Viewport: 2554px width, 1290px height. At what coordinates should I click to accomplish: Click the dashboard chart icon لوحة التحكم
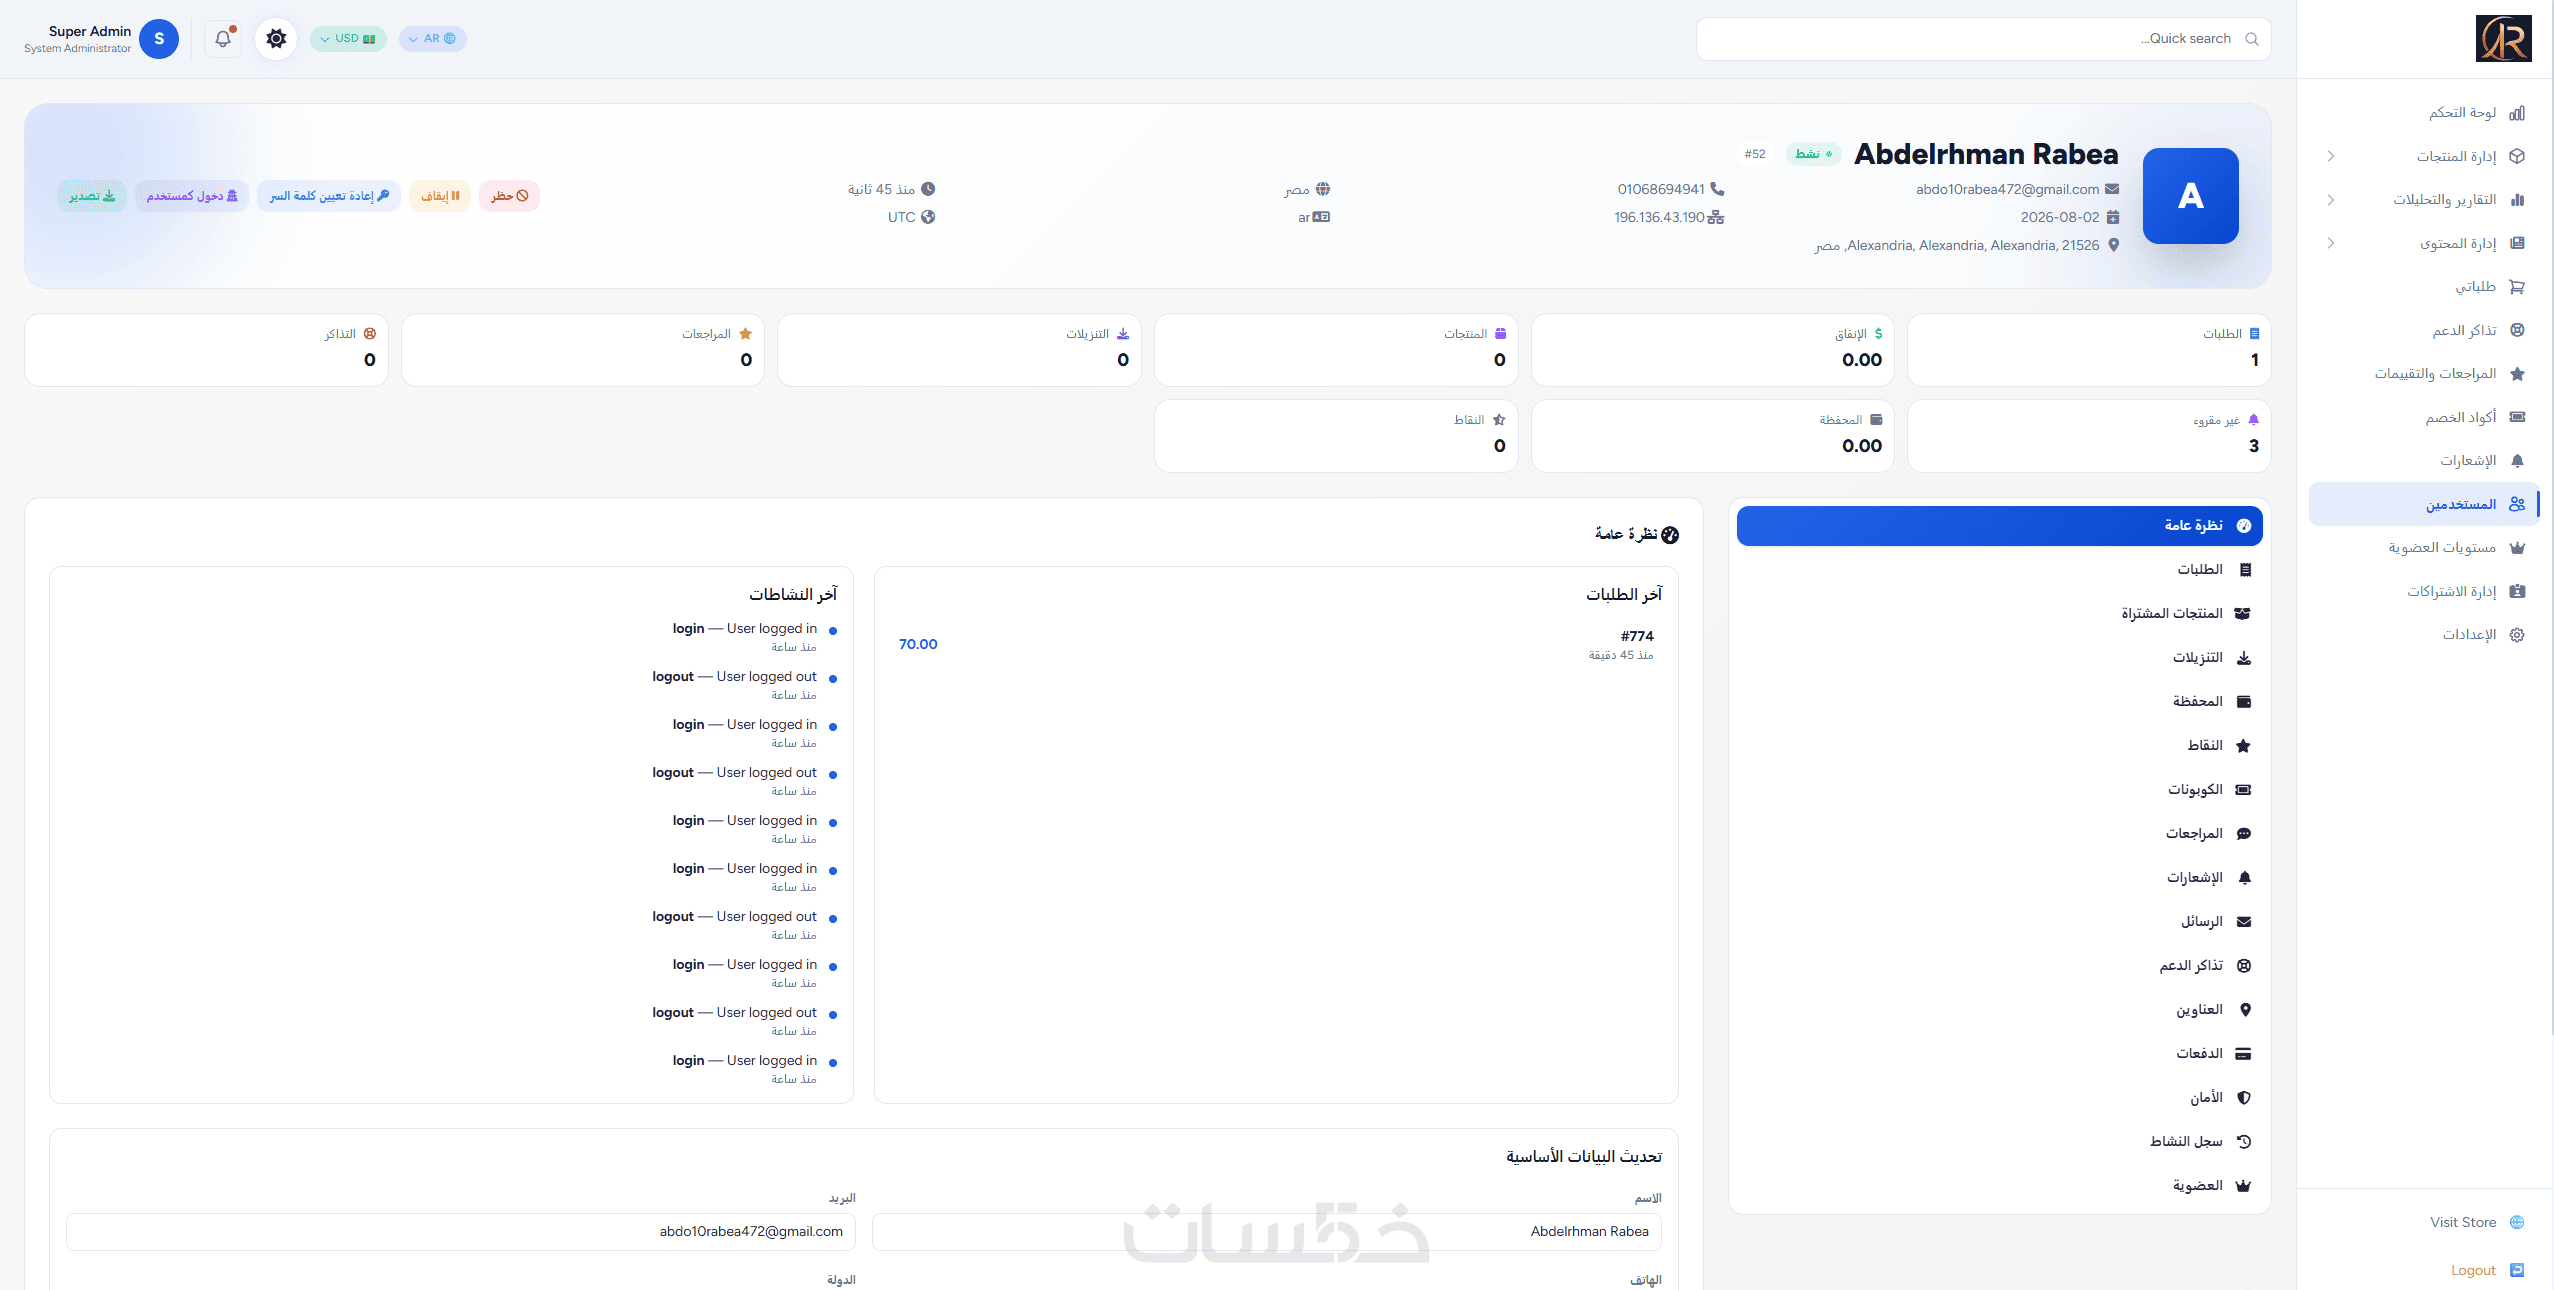coord(2517,113)
